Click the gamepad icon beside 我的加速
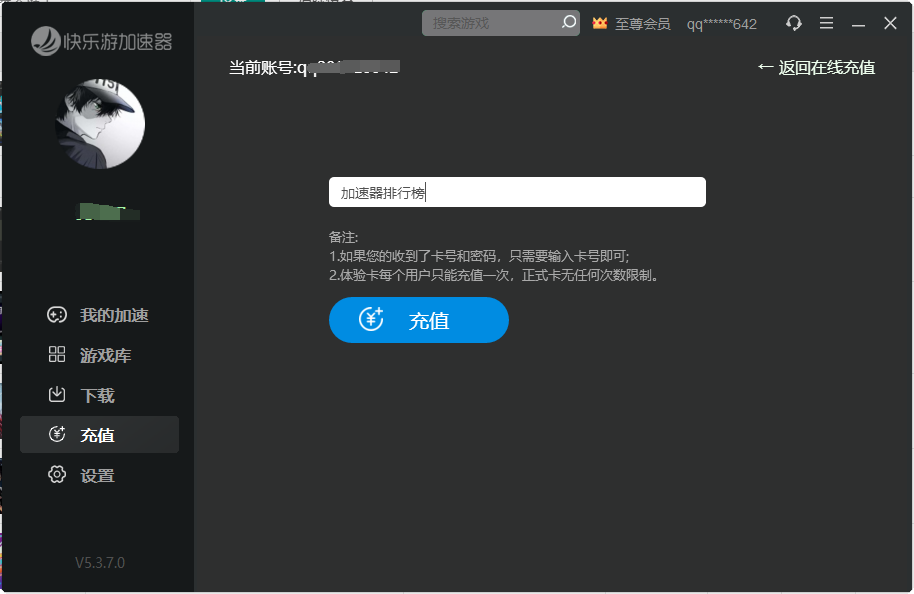914x594 pixels. tap(57, 315)
